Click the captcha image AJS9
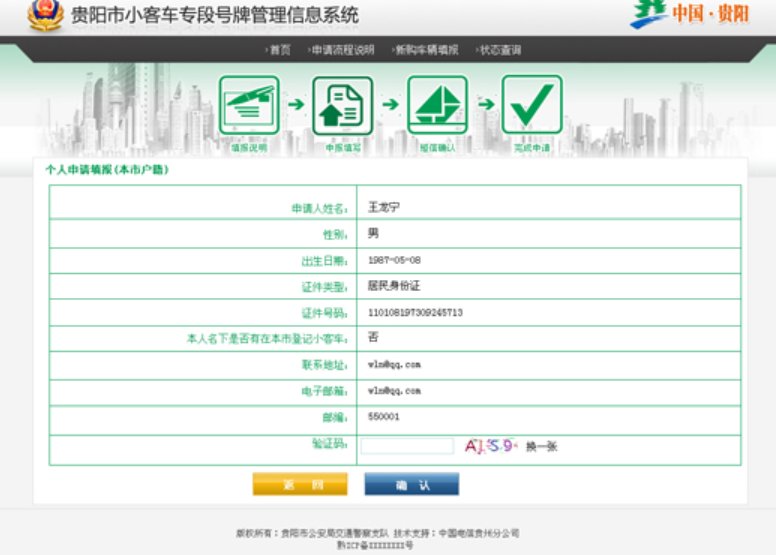 pyautogui.click(x=490, y=446)
